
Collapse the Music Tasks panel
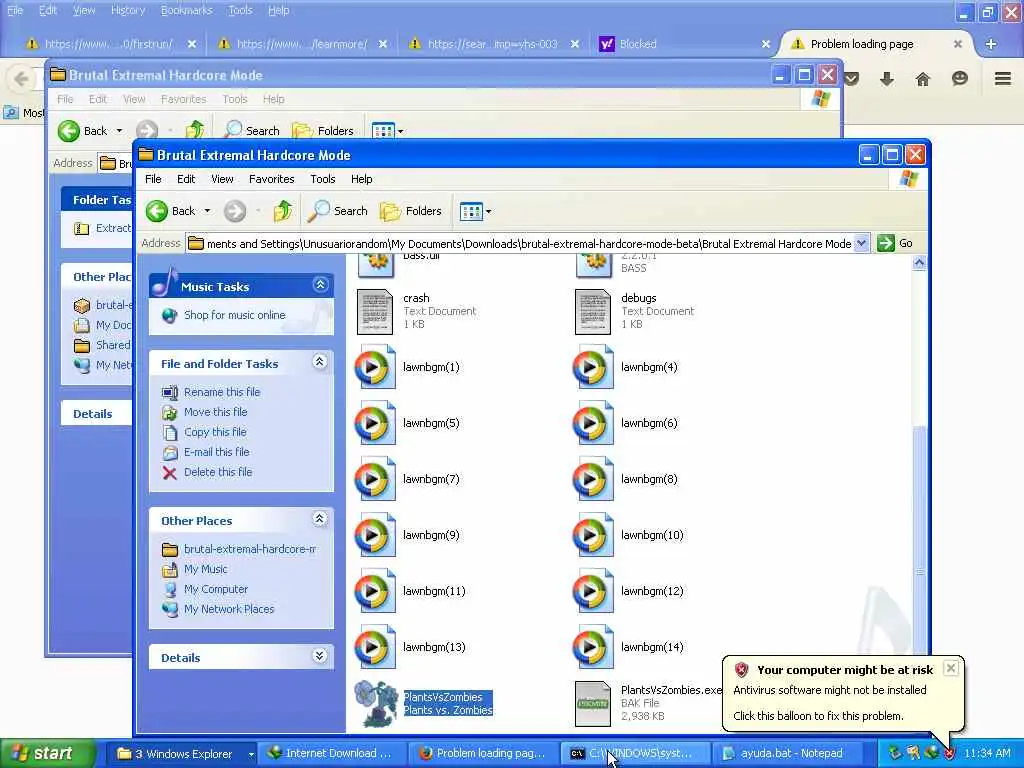tap(320, 285)
